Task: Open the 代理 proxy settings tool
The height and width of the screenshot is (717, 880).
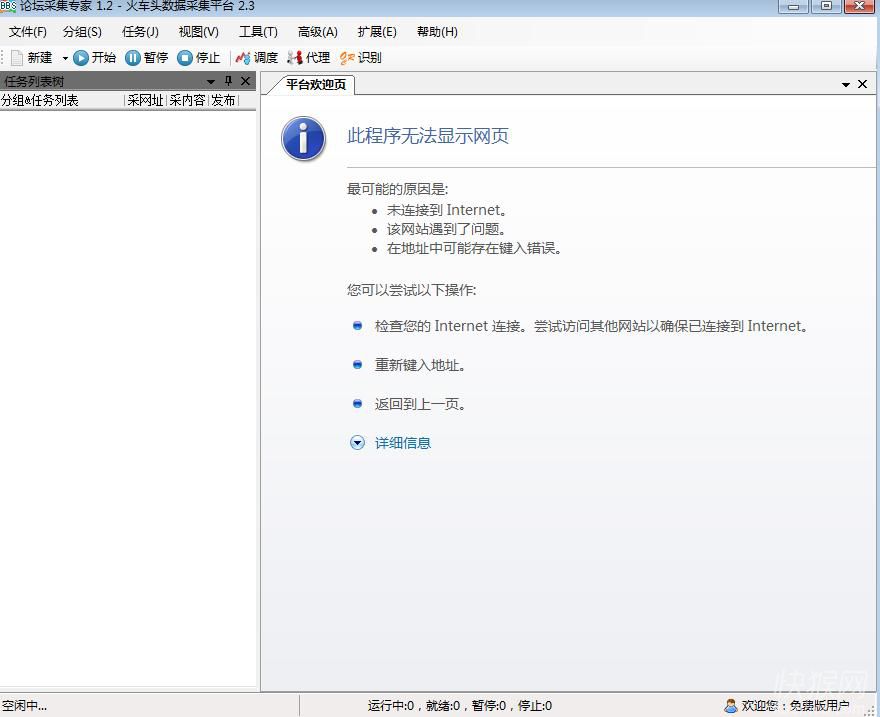Action: click(309, 58)
